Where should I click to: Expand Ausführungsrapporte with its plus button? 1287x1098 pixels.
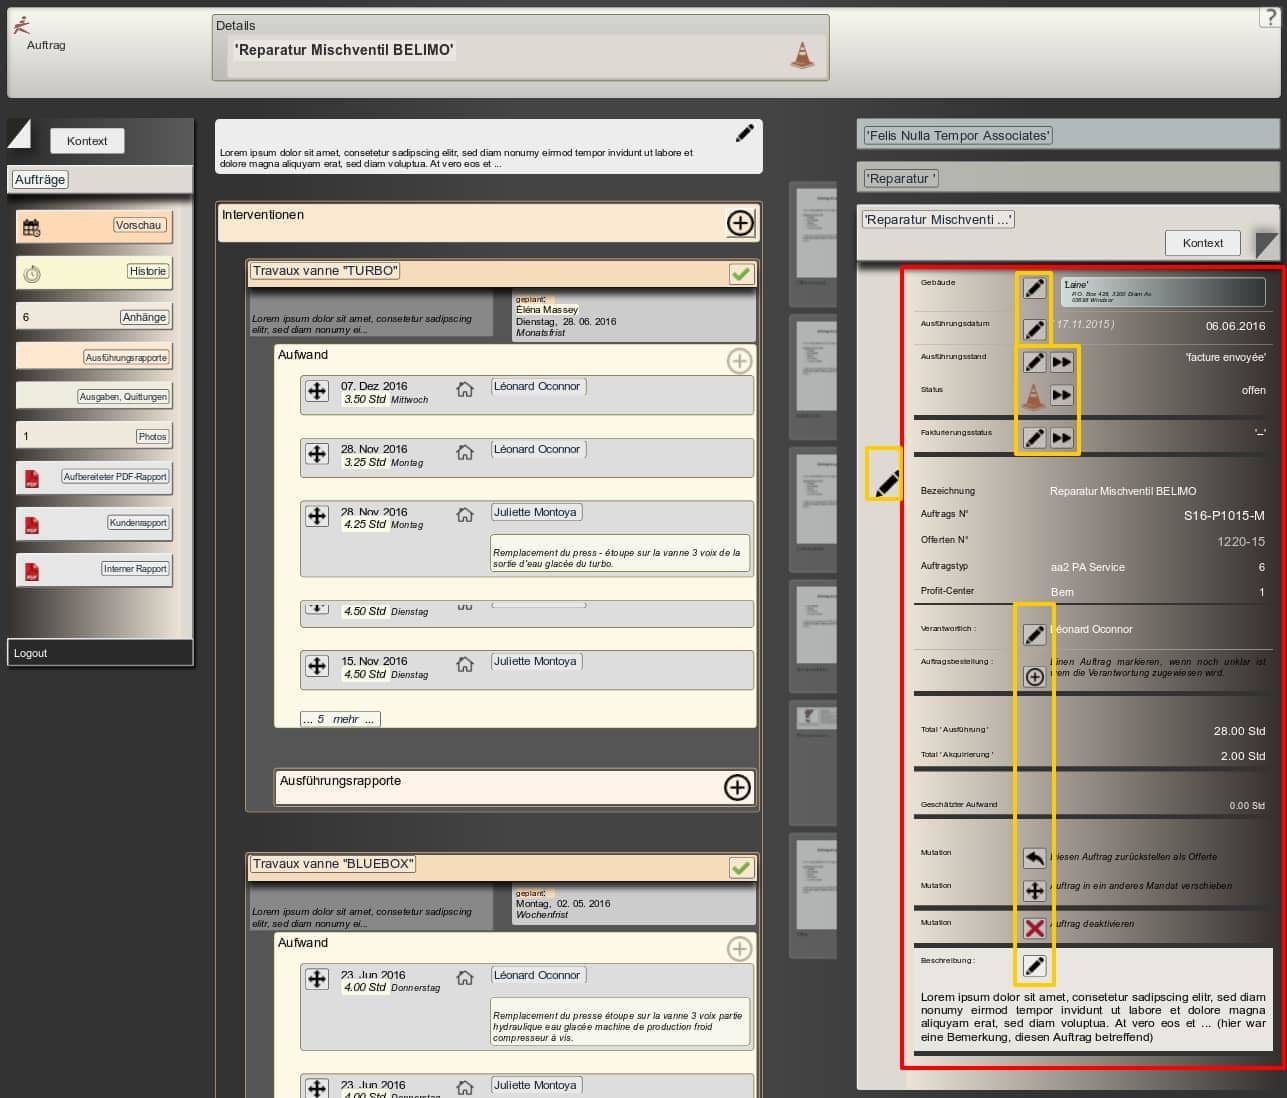tap(737, 787)
